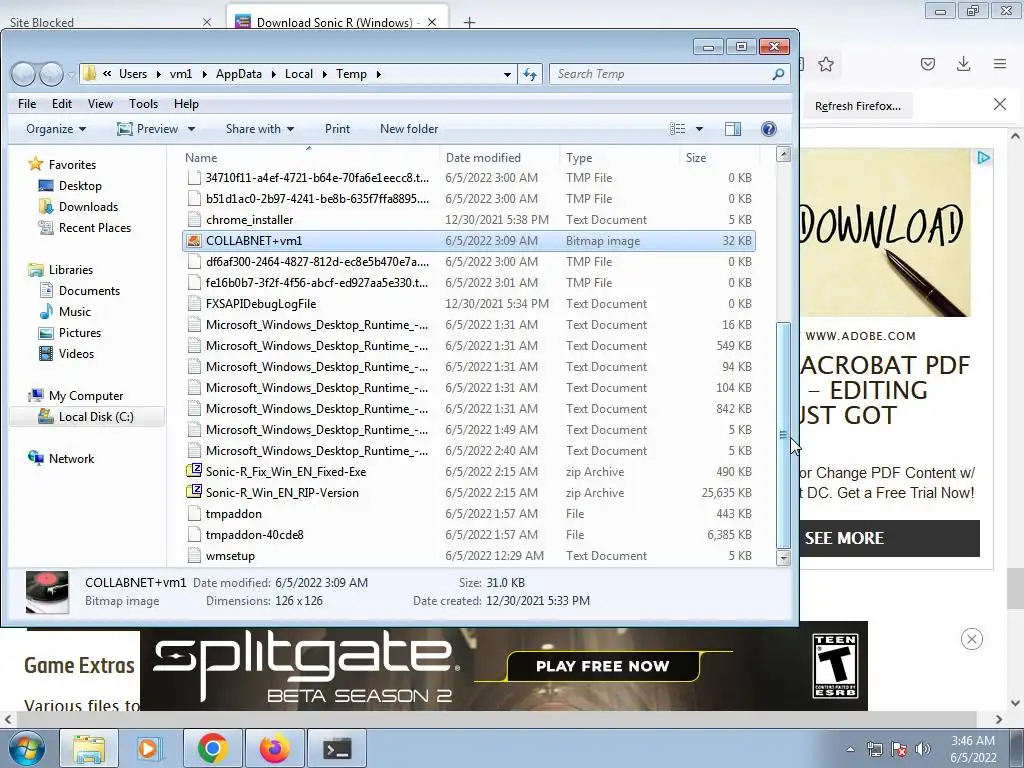The height and width of the screenshot is (768, 1024).
Task: Click the Explorer Forward navigation arrow
Action: 51,74
